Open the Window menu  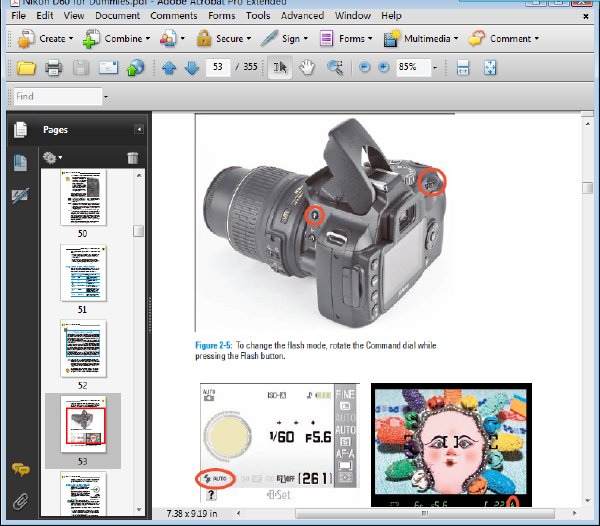pyautogui.click(x=353, y=16)
